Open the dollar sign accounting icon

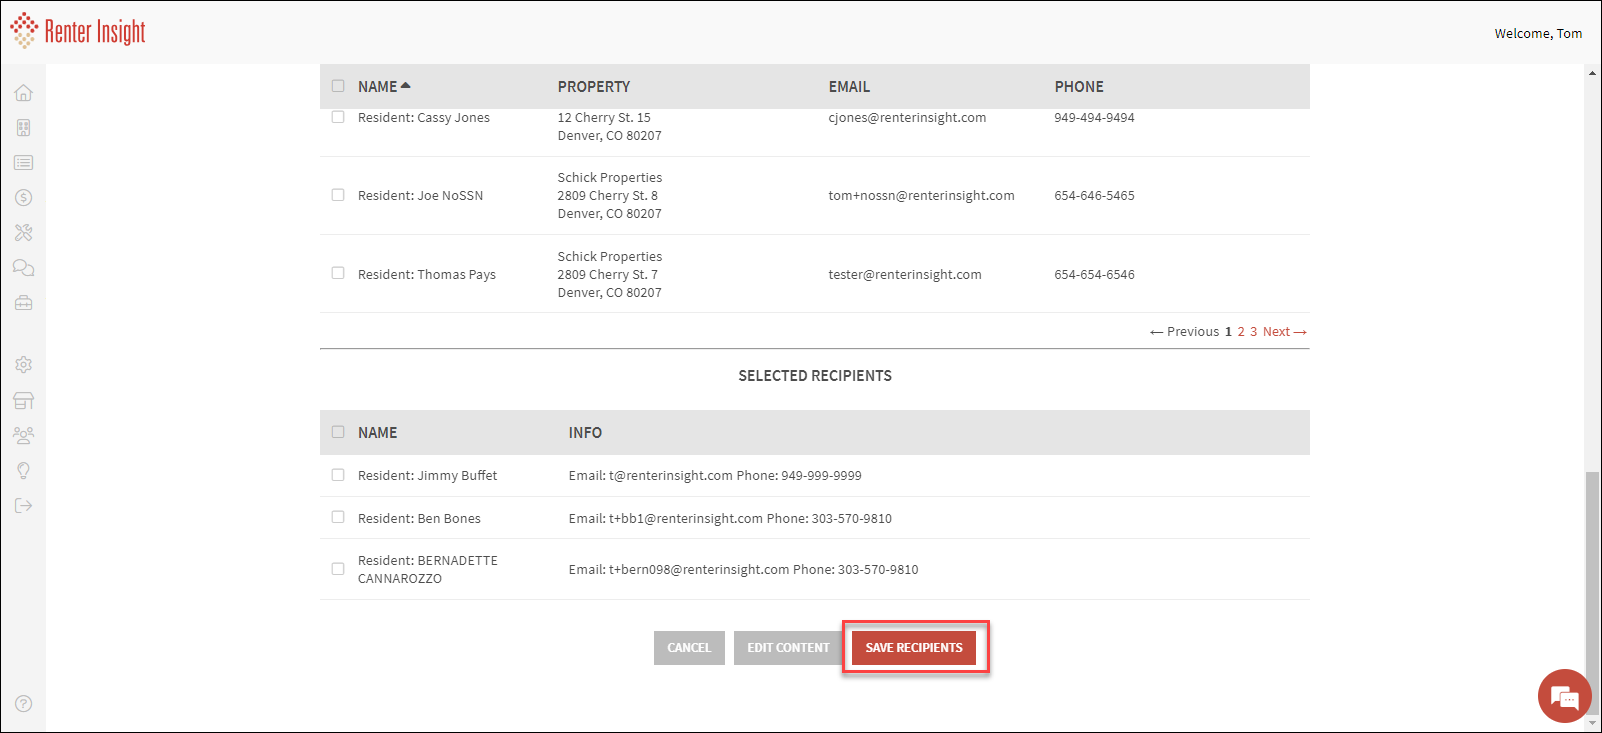click(24, 198)
